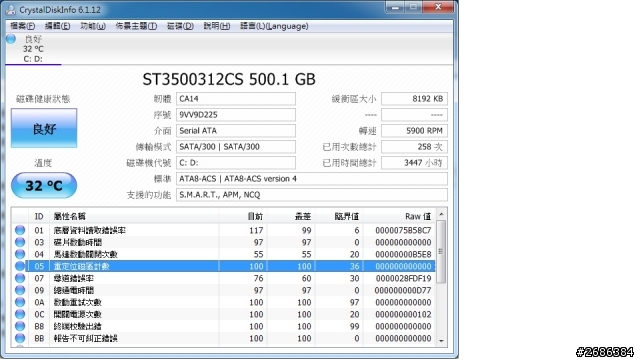Image resolution: width=640 pixels, height=360 pixels.
Task: Click status circle for attribute 07 row
Action: tap(20, 278)
